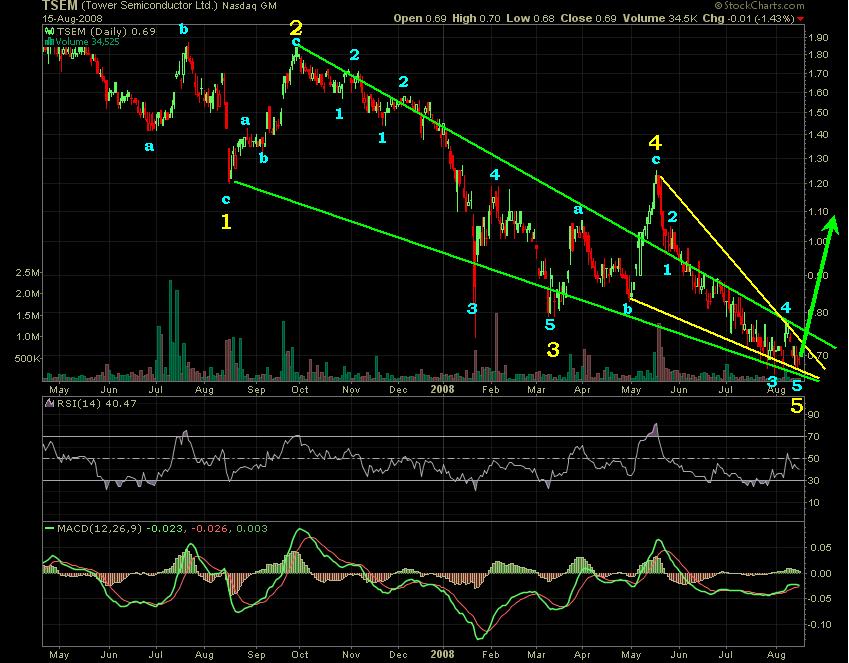The width and height of the screenshot is (849, 663).
Task: Click the High 0.70 value in the header
Action: (476, 18)
